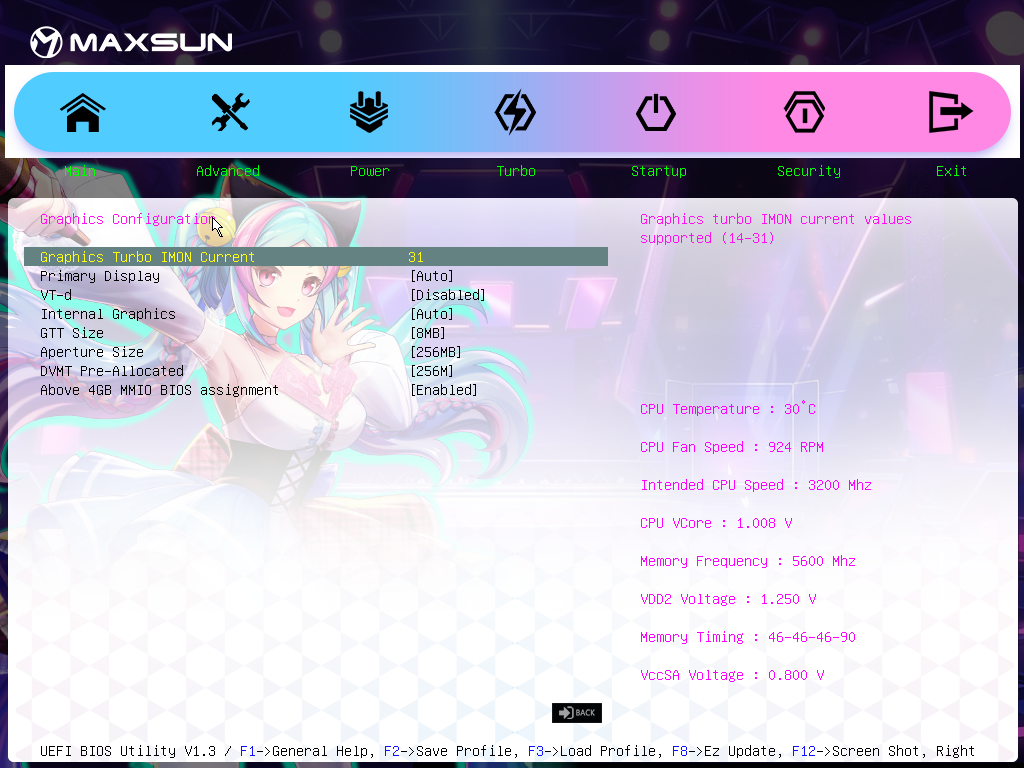This screenshot has height=768, width=1024.
Task: Click the MAXSUN logo
Action: (x=131, y=42)
